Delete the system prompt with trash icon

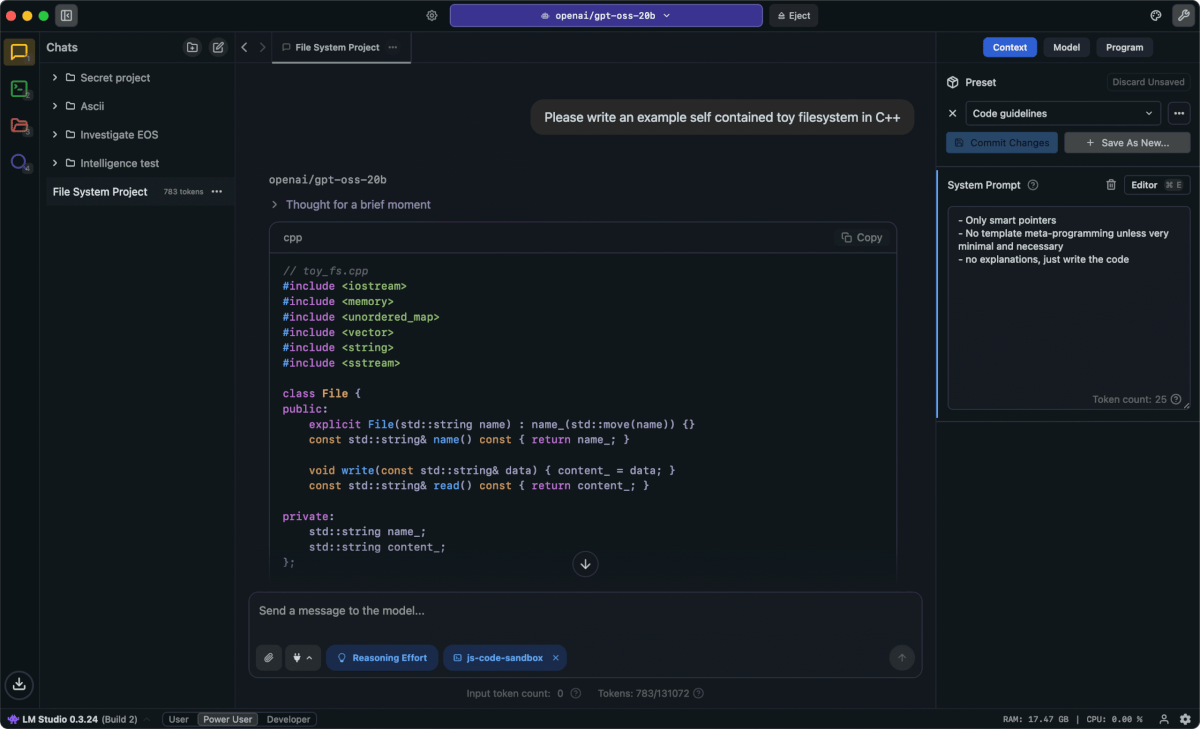(x=1111, y=185)
